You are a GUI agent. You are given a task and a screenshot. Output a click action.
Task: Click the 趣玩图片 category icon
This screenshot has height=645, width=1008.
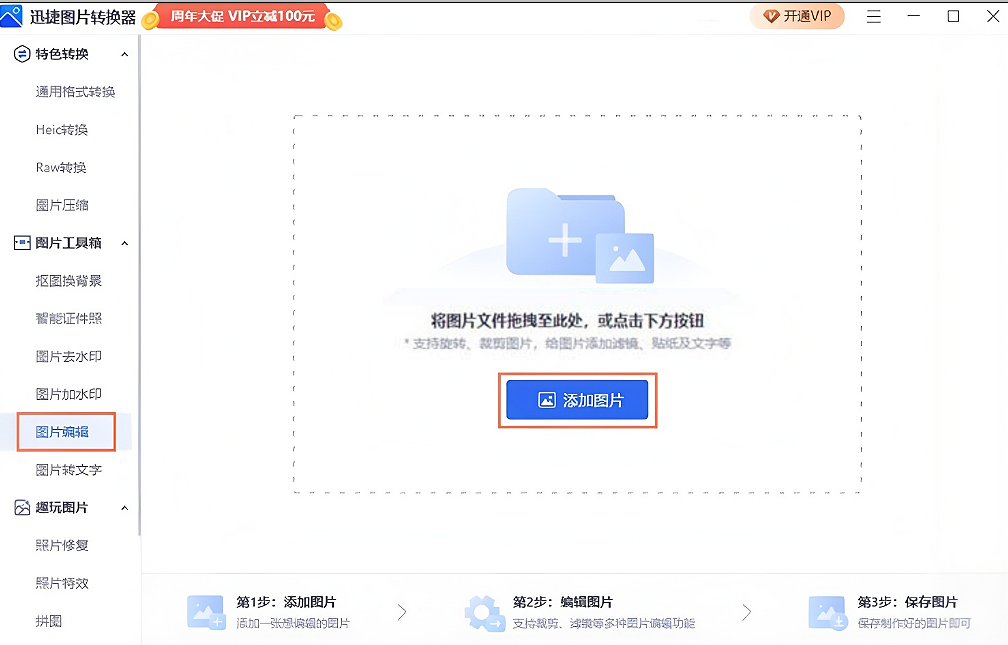[20, 507]
